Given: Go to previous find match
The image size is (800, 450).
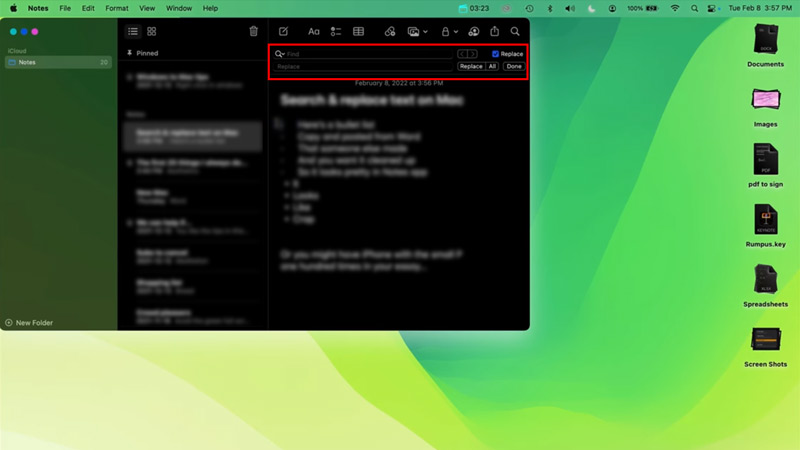Looking at the screenshot, I should (x=462, y=54).
